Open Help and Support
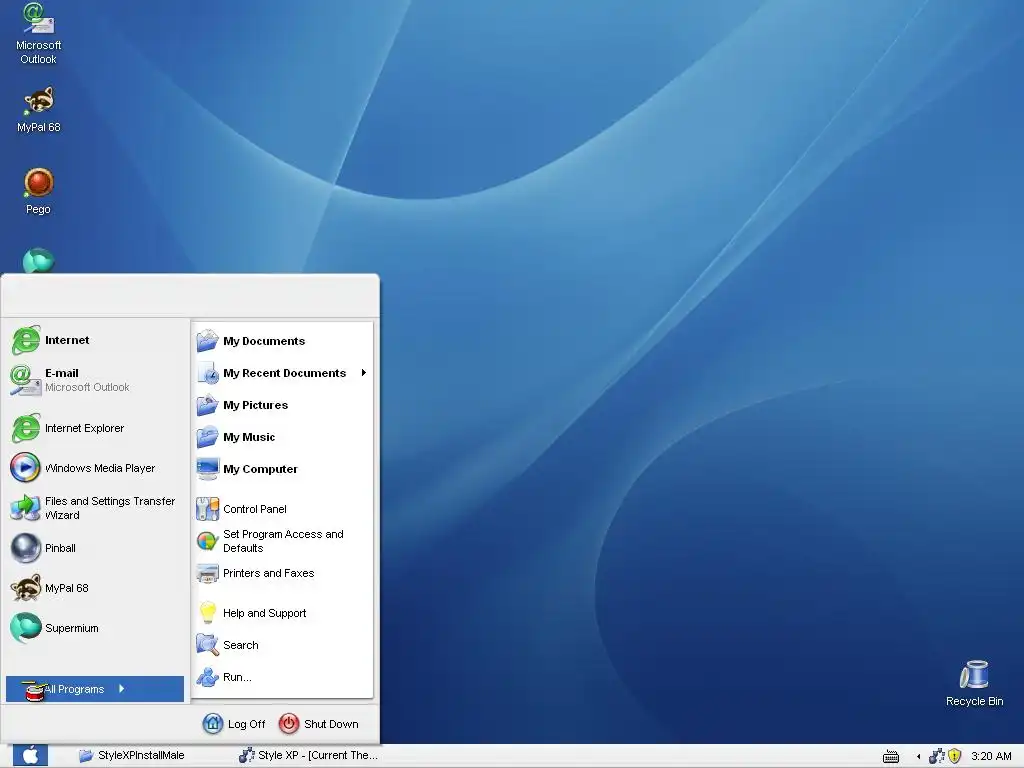 coord(252,613)
